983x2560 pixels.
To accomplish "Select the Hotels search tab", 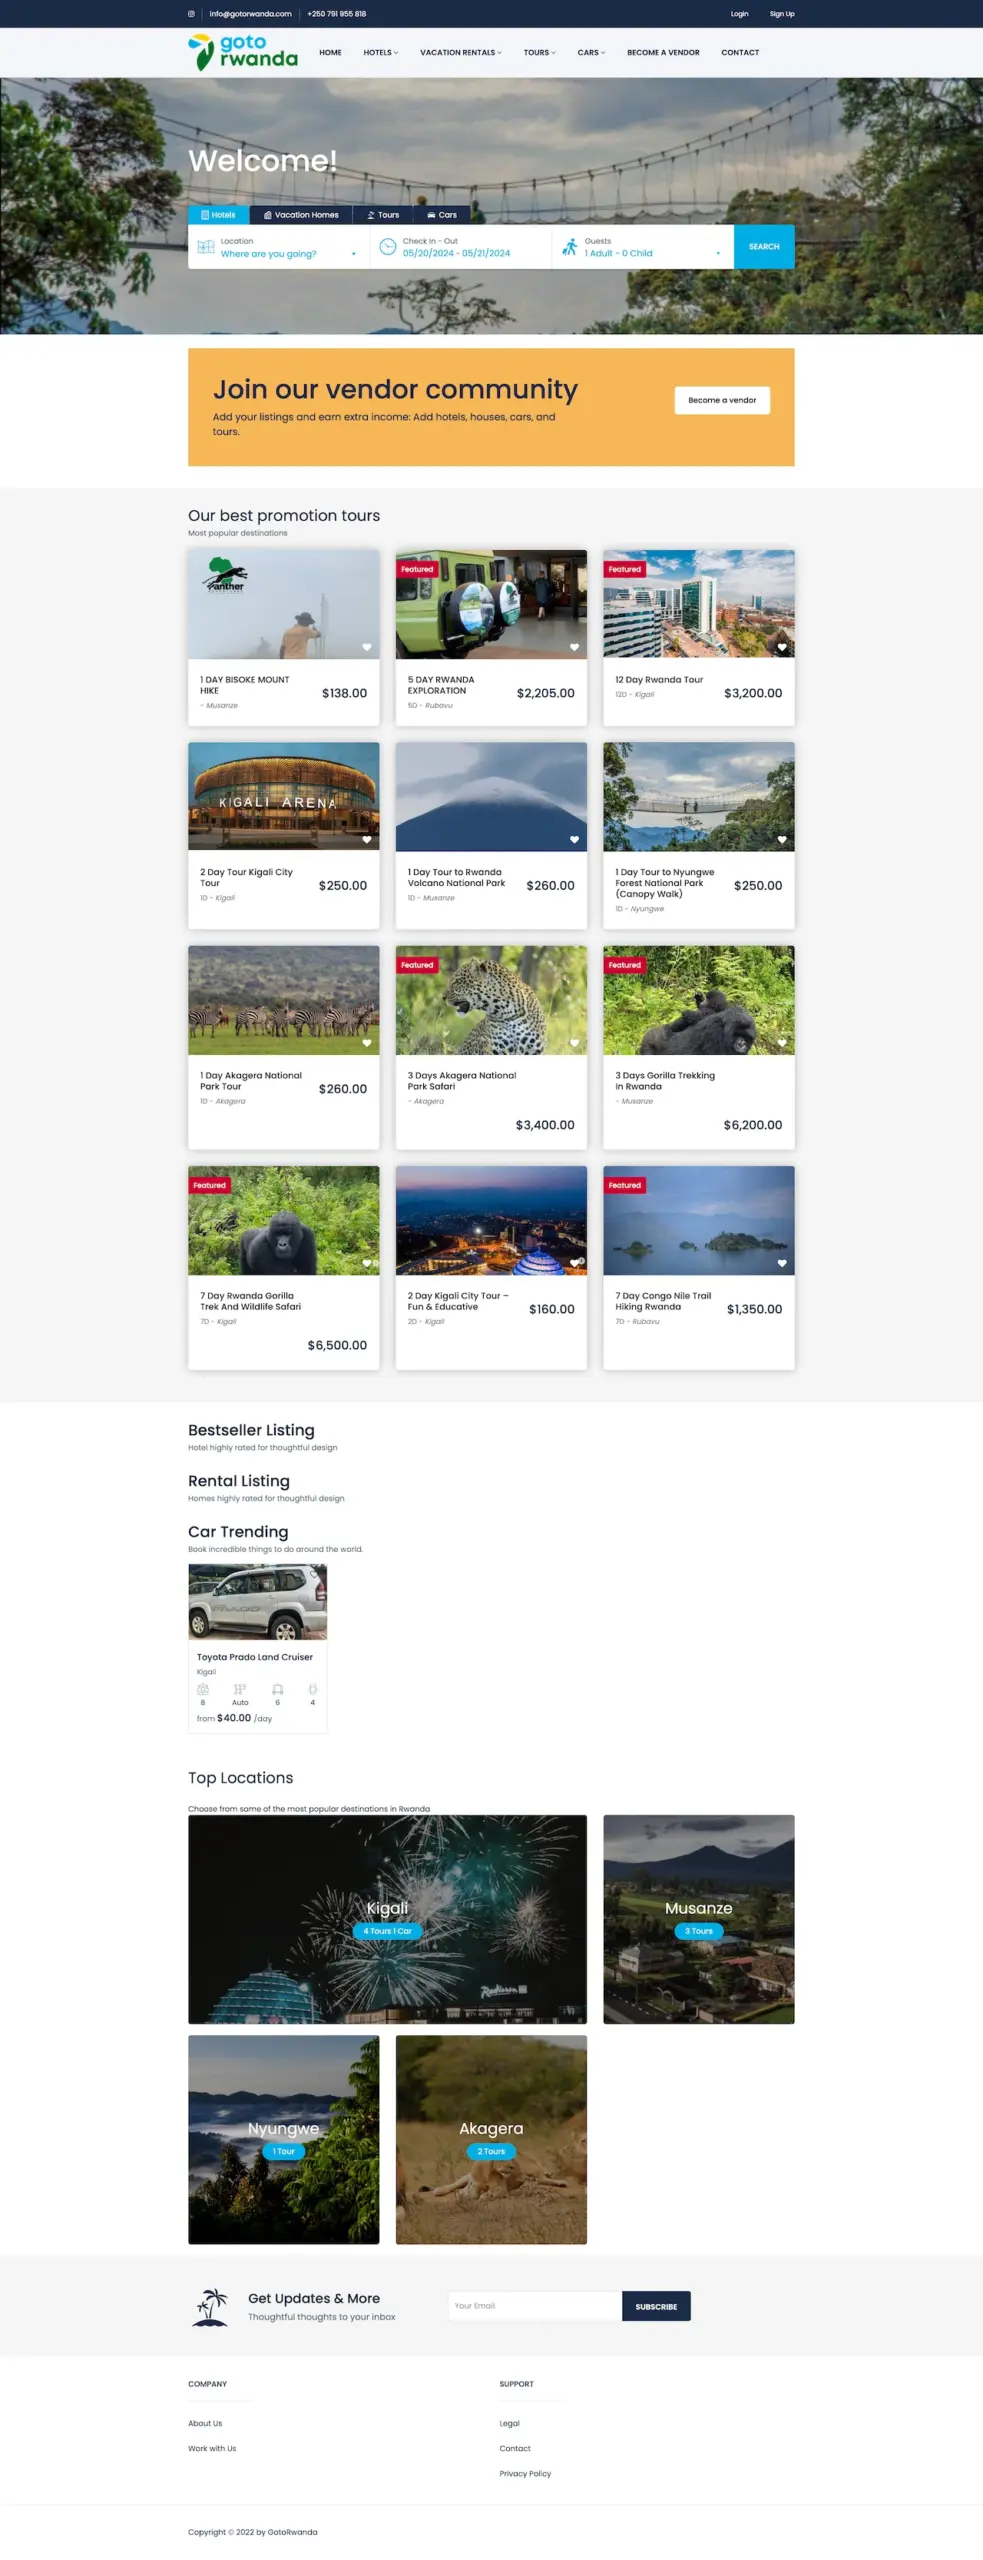I will tap(218, 215).
